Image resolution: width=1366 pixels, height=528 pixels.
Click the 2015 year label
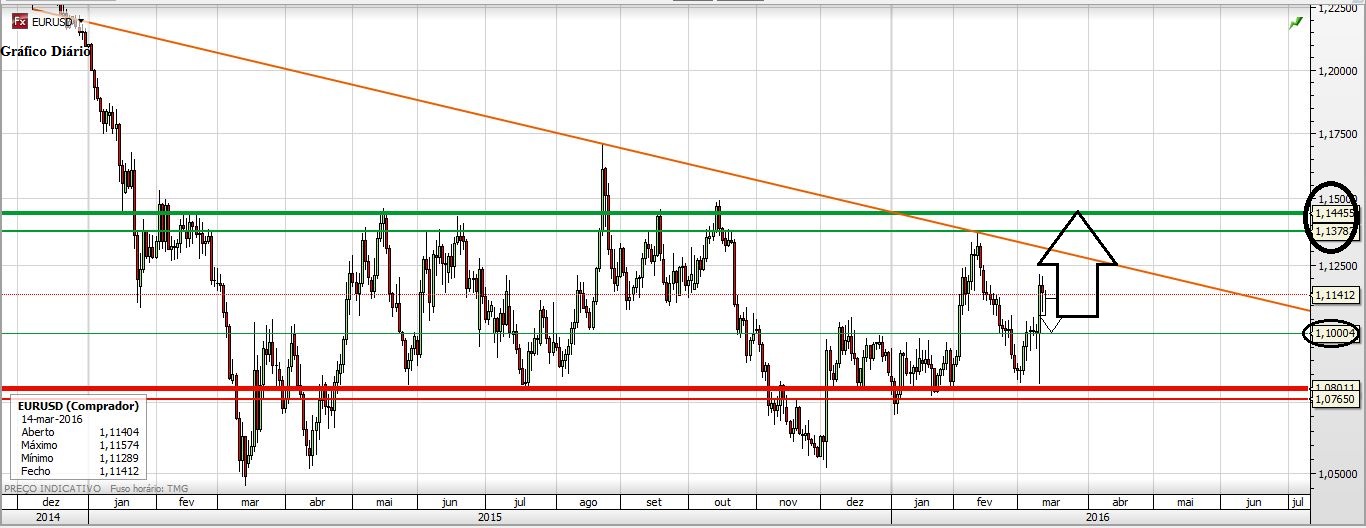[490, 518]
